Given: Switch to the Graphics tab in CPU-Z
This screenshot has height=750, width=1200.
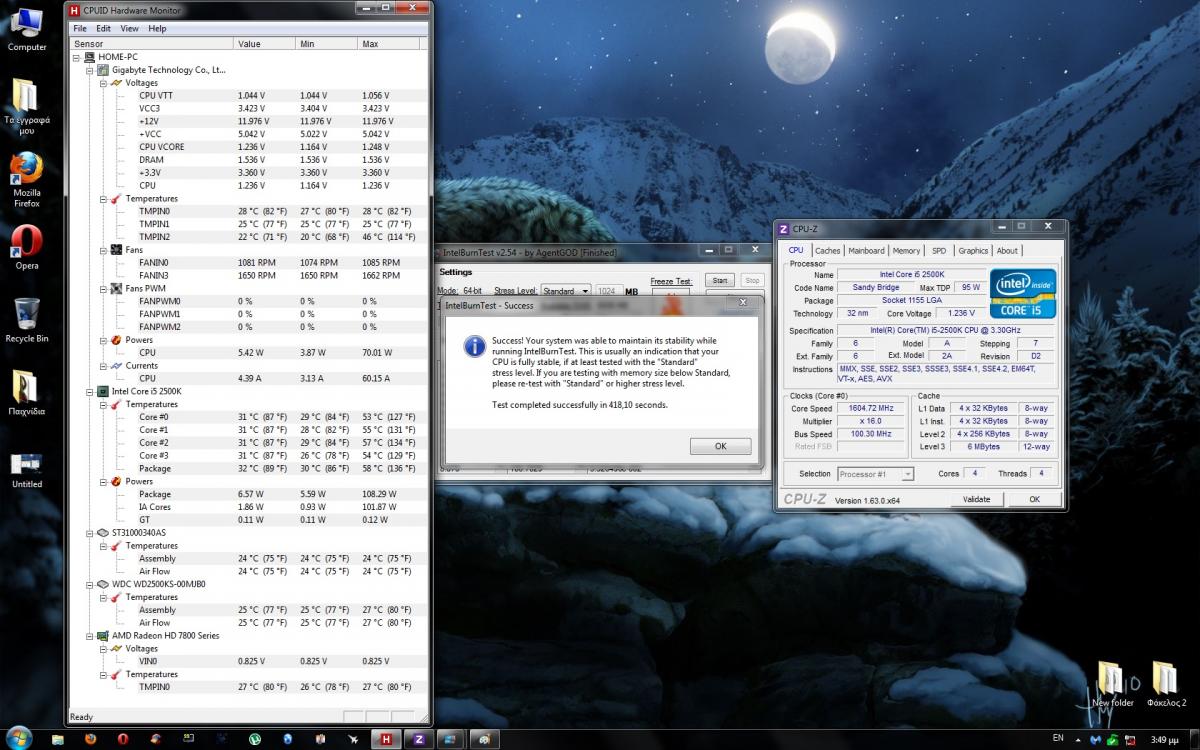Looking at the screenshot, I should (x=973, y=251).
